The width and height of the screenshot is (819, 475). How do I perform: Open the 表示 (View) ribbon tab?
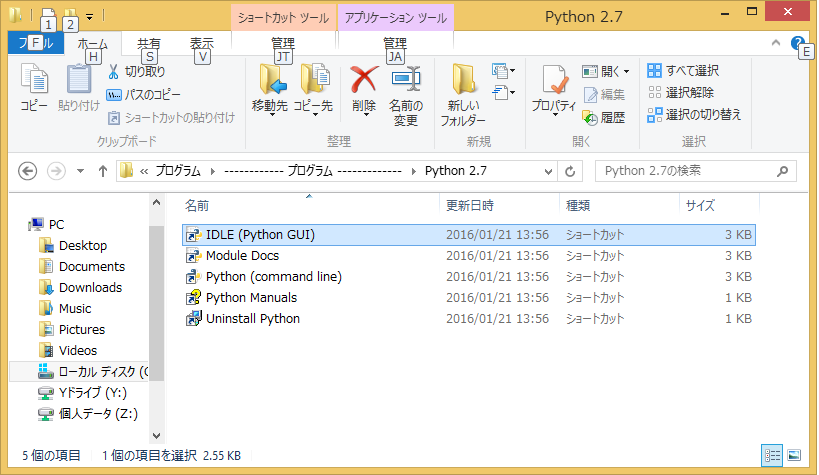pyautogui.click(x=202, y=43)
